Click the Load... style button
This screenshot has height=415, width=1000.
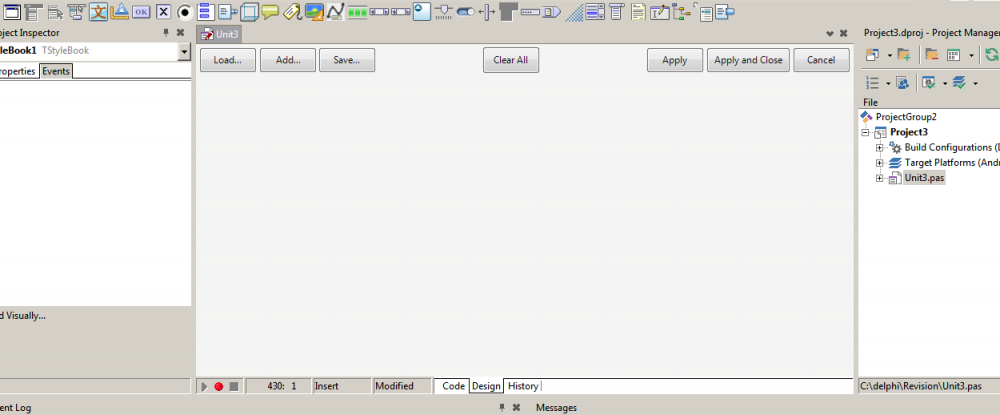[228, 60]
